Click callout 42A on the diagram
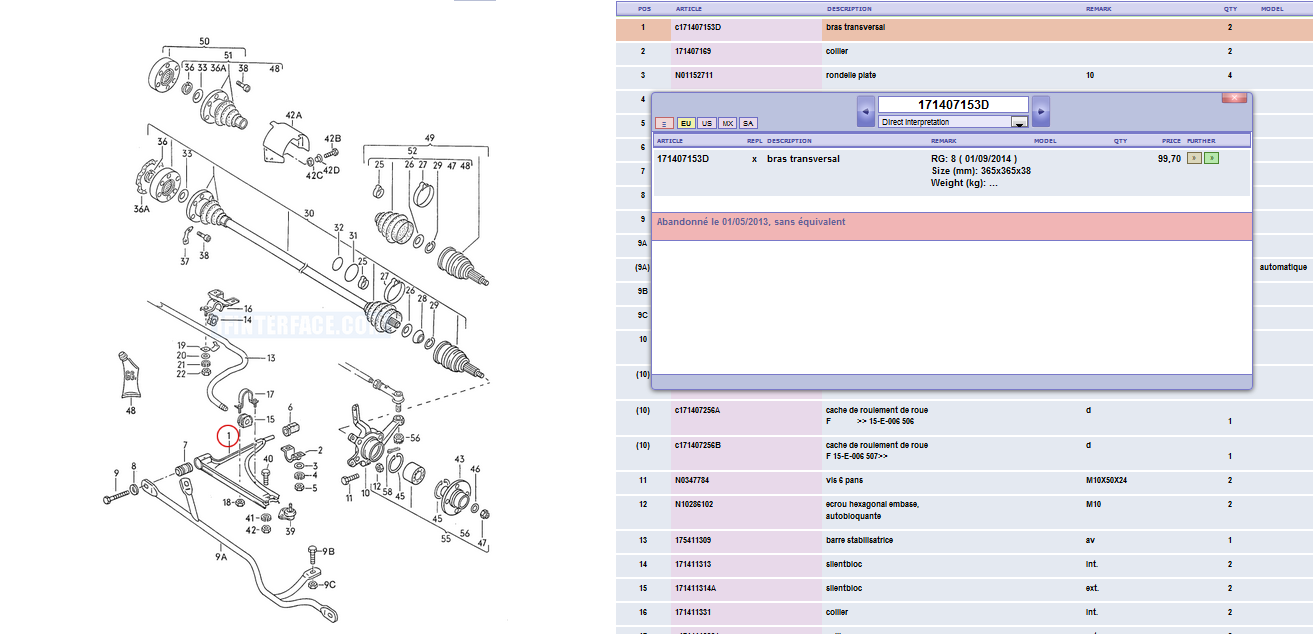Viewport: 1313px width, 634px height. point(293,116)
